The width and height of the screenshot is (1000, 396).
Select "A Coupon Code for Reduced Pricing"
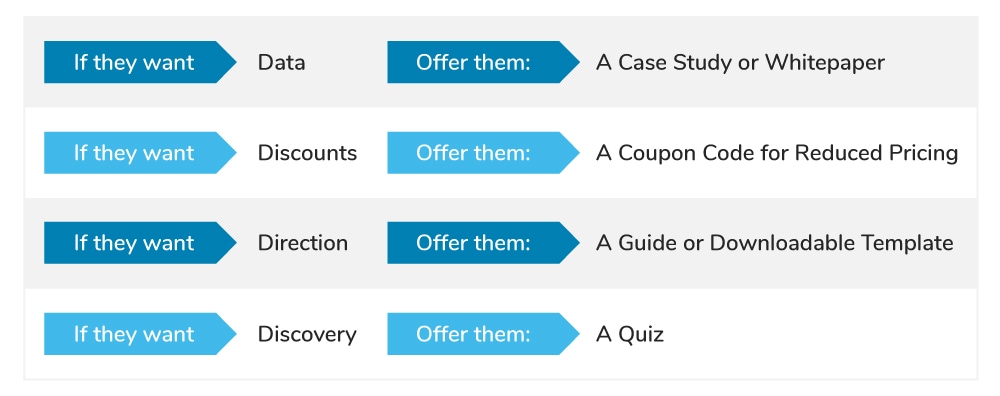pyautogui.click(x=777, y=154)
